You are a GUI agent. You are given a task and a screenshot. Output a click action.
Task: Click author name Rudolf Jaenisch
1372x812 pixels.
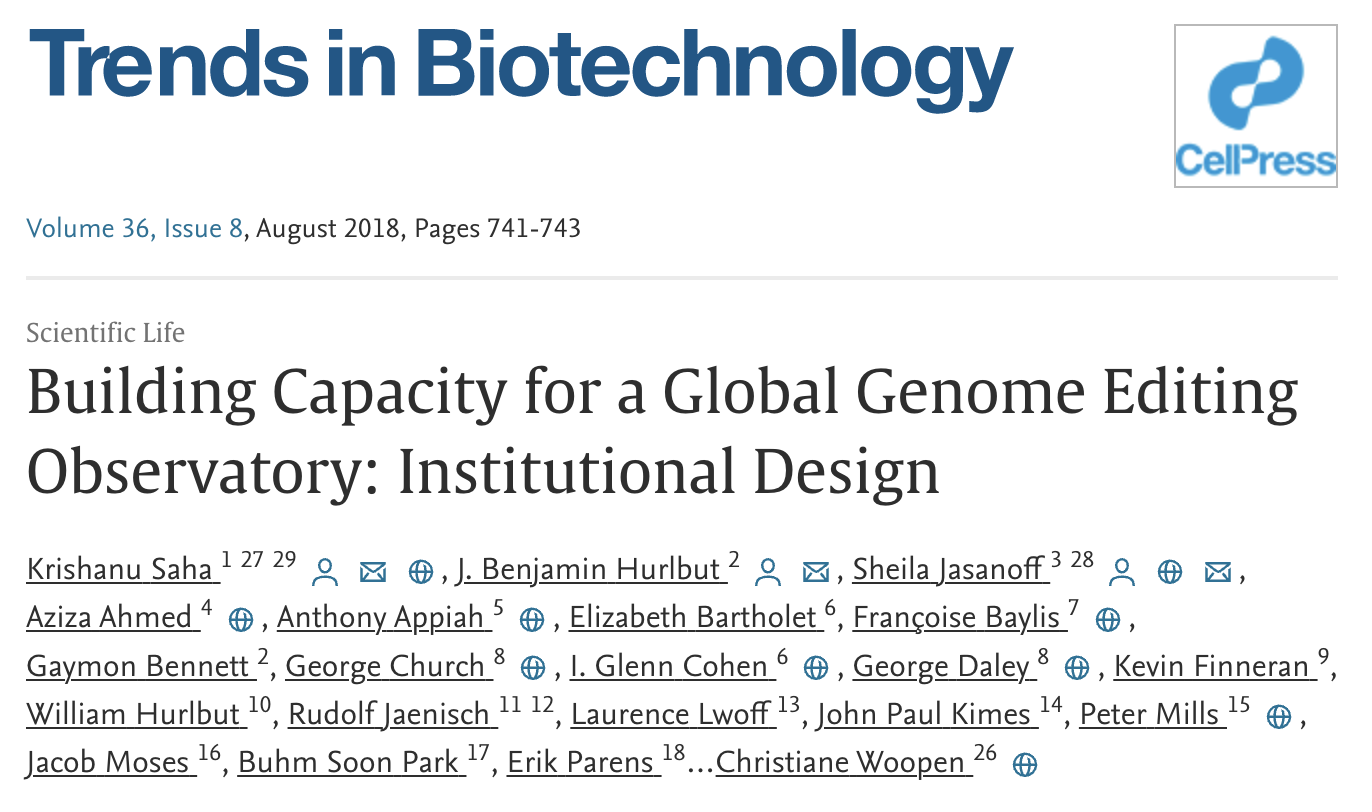(x=390, y=715)
